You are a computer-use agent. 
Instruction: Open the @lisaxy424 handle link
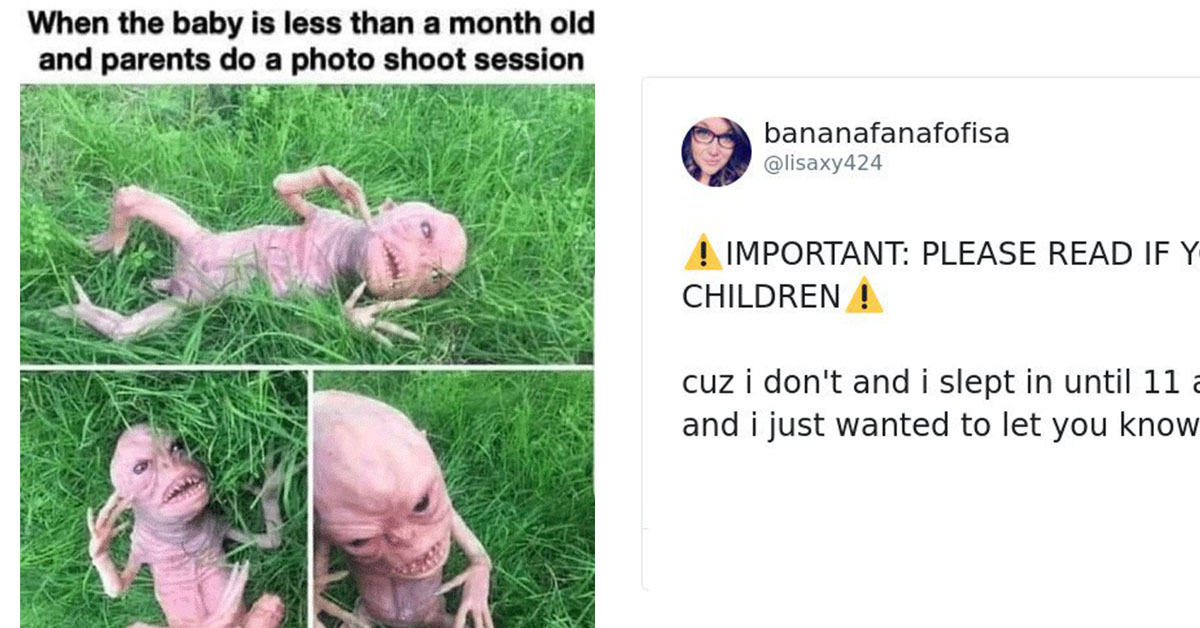tap(823, 164)
